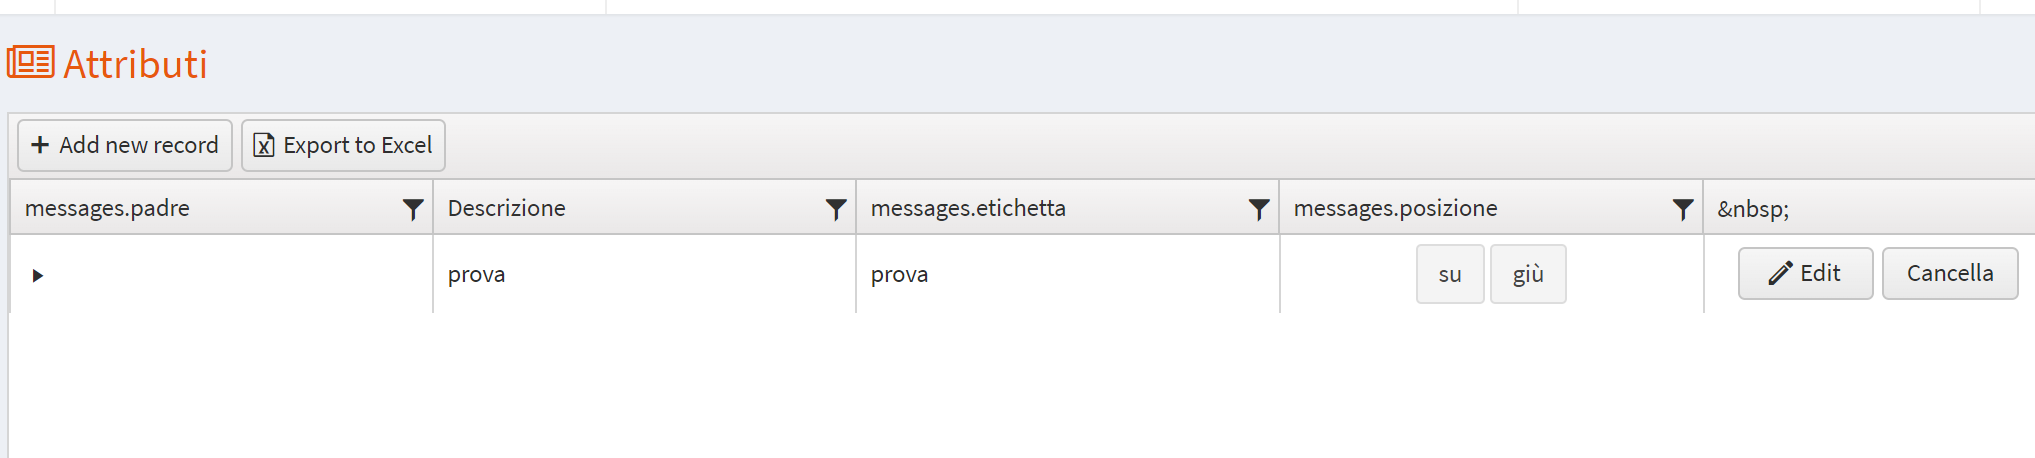2035x458 pixels.
Task: Click the Attributi newspaper icon
Action: click(31, 62)
